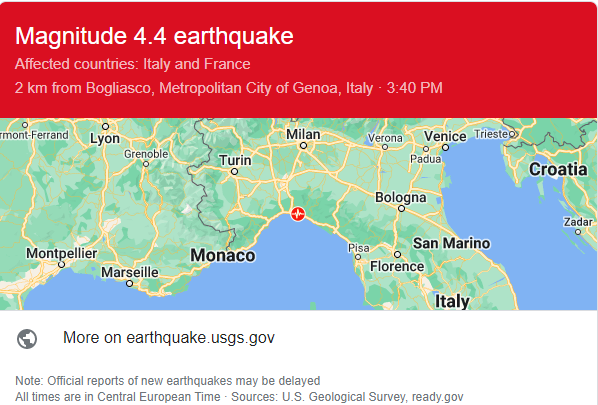Click the Zadar city marker

[x=578, y=232]
